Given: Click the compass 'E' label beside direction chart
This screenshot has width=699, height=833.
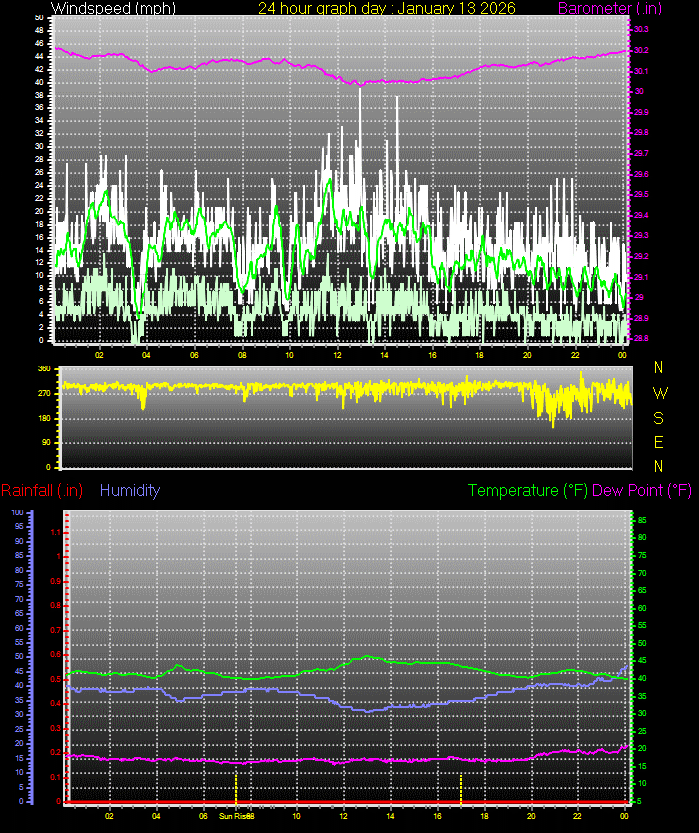Looking at the screenshot, I should coord(659,442).
